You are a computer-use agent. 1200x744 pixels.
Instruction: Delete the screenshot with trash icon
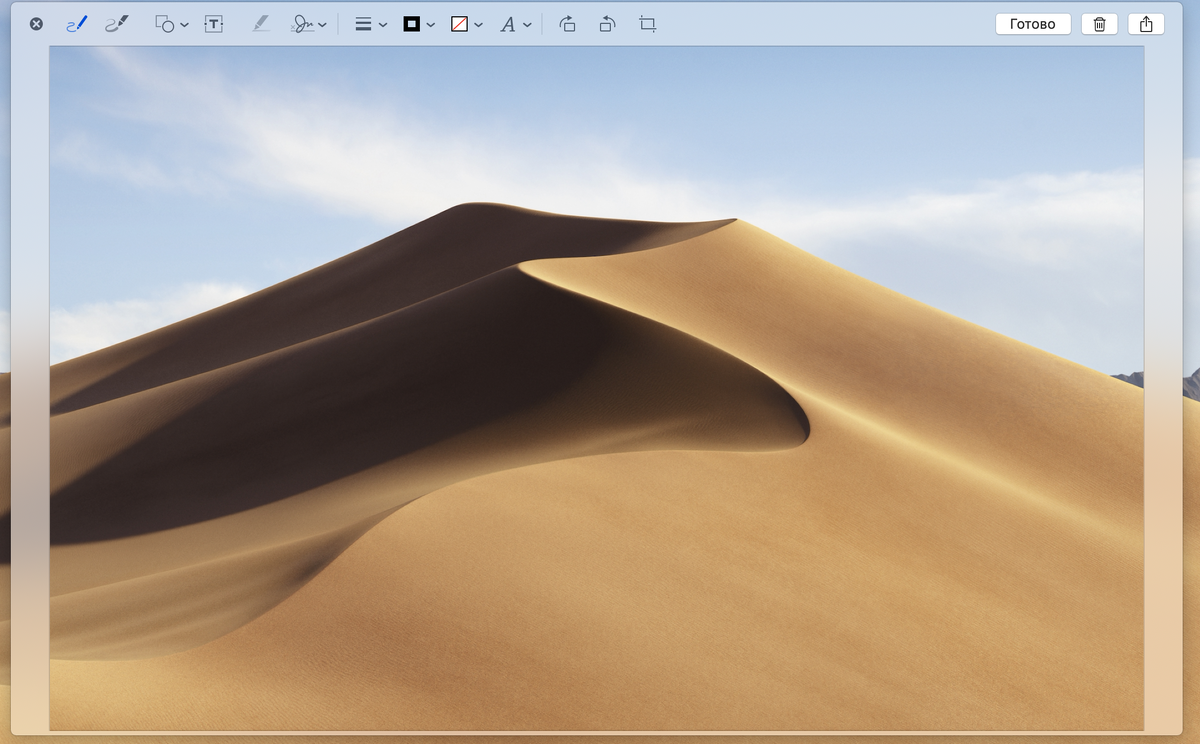(x=1099, y=24)
